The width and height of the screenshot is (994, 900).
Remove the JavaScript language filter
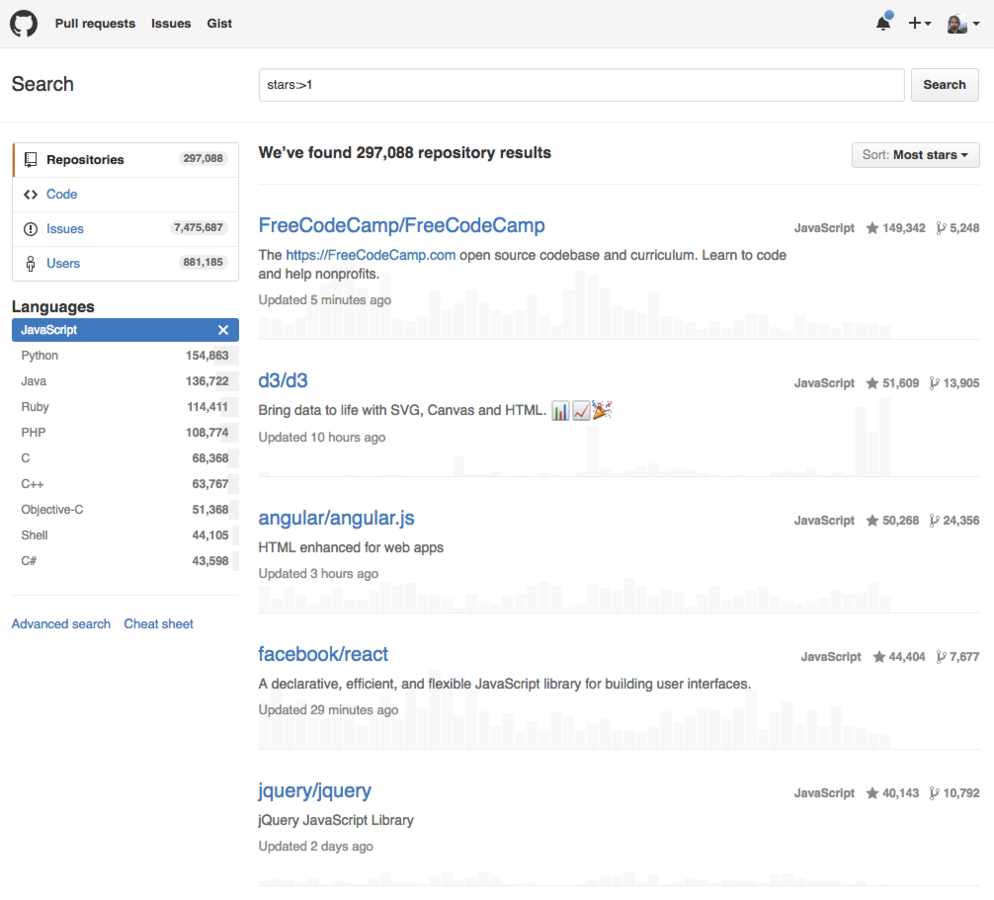click(223, 330)
